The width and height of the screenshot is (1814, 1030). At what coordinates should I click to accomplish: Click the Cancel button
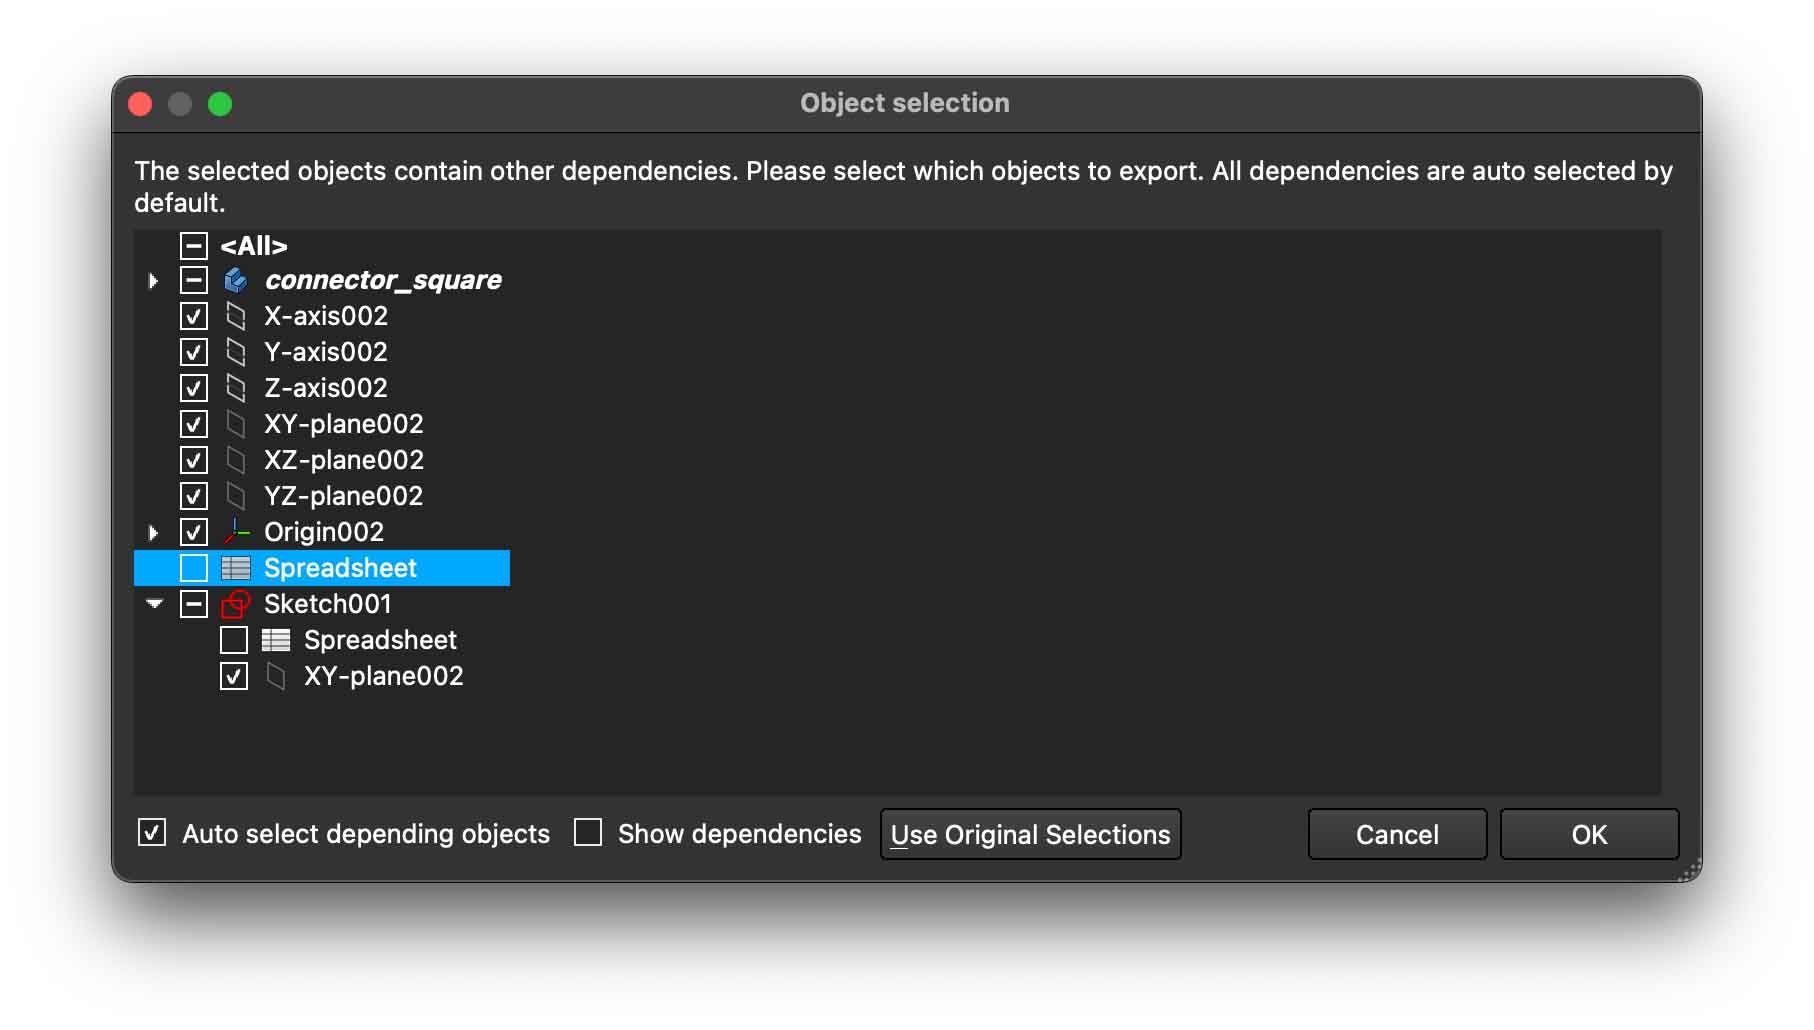coord(1396,834)
